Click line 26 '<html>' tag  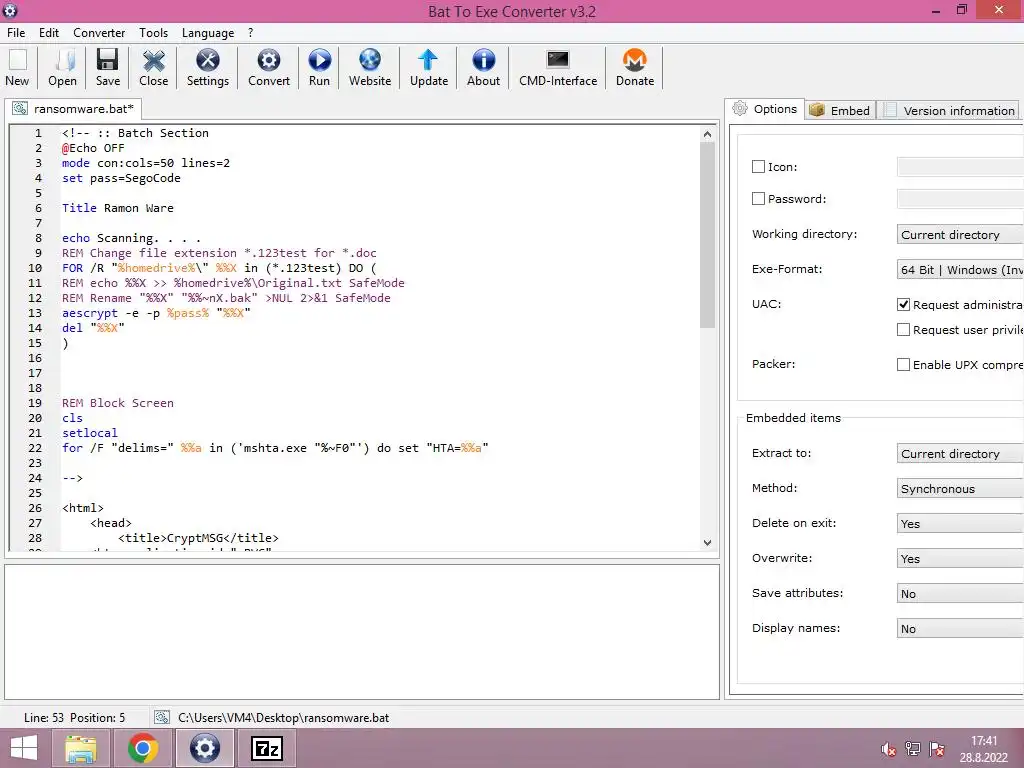[x=83, y=508]
